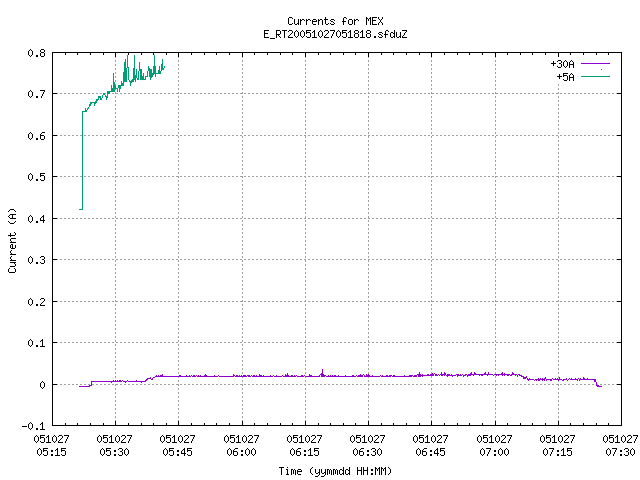Click the x-axis tick 051027 05:45
The width and height of the screenshot is (640, 480).
[177, 445]
